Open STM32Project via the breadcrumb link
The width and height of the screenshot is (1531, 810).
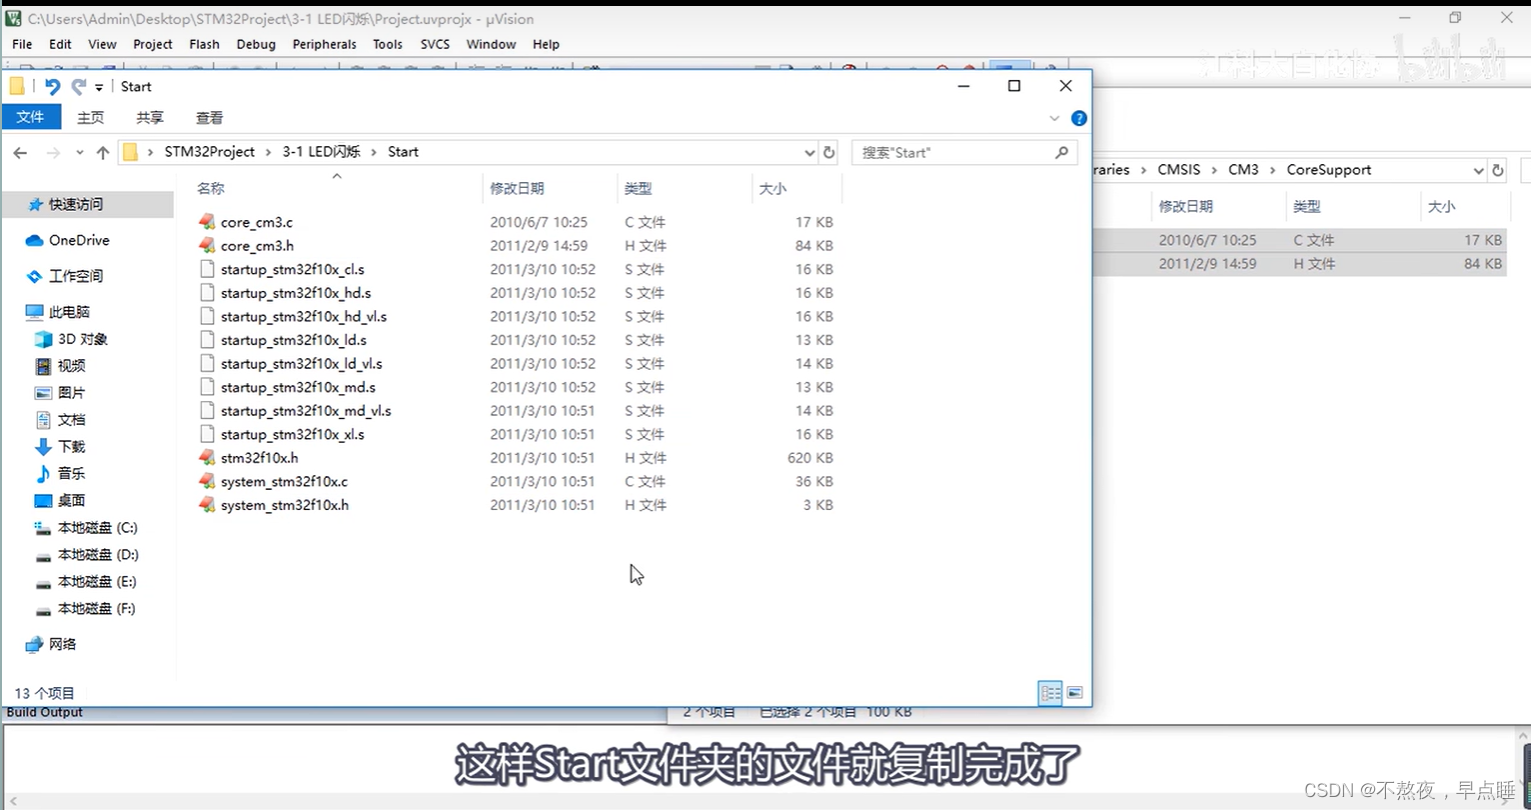[x=209, y=151]
